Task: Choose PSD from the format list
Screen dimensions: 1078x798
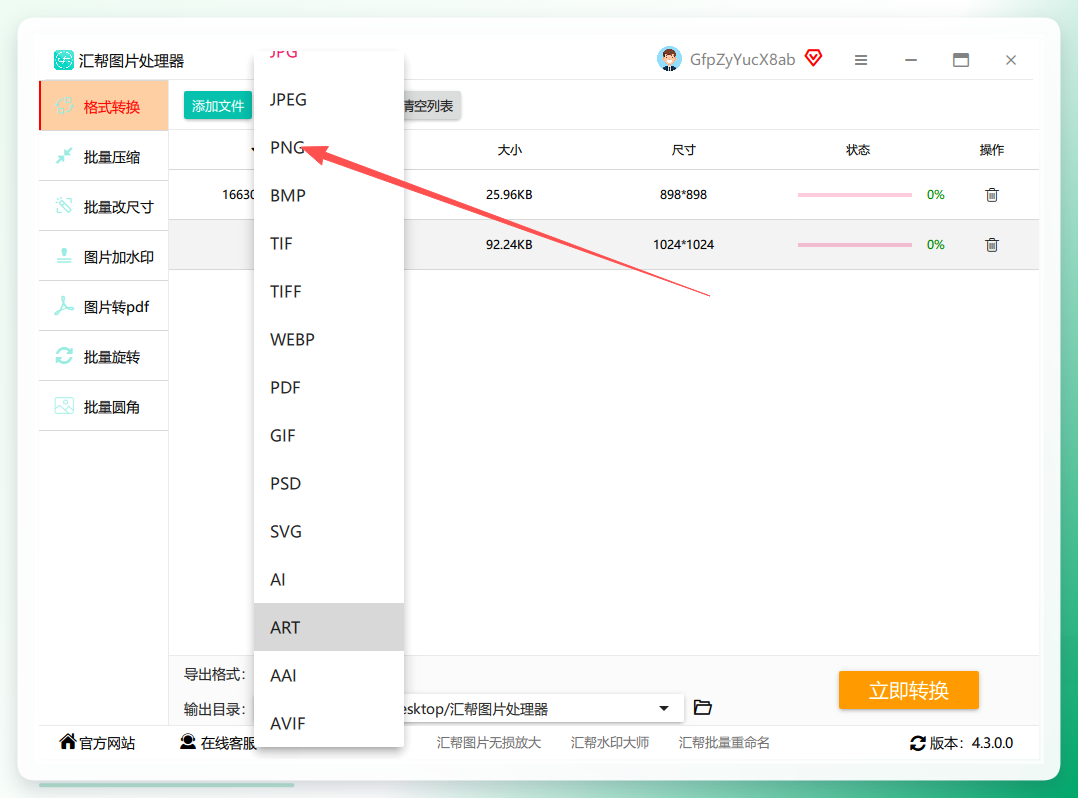Action: tap(329, 484)
